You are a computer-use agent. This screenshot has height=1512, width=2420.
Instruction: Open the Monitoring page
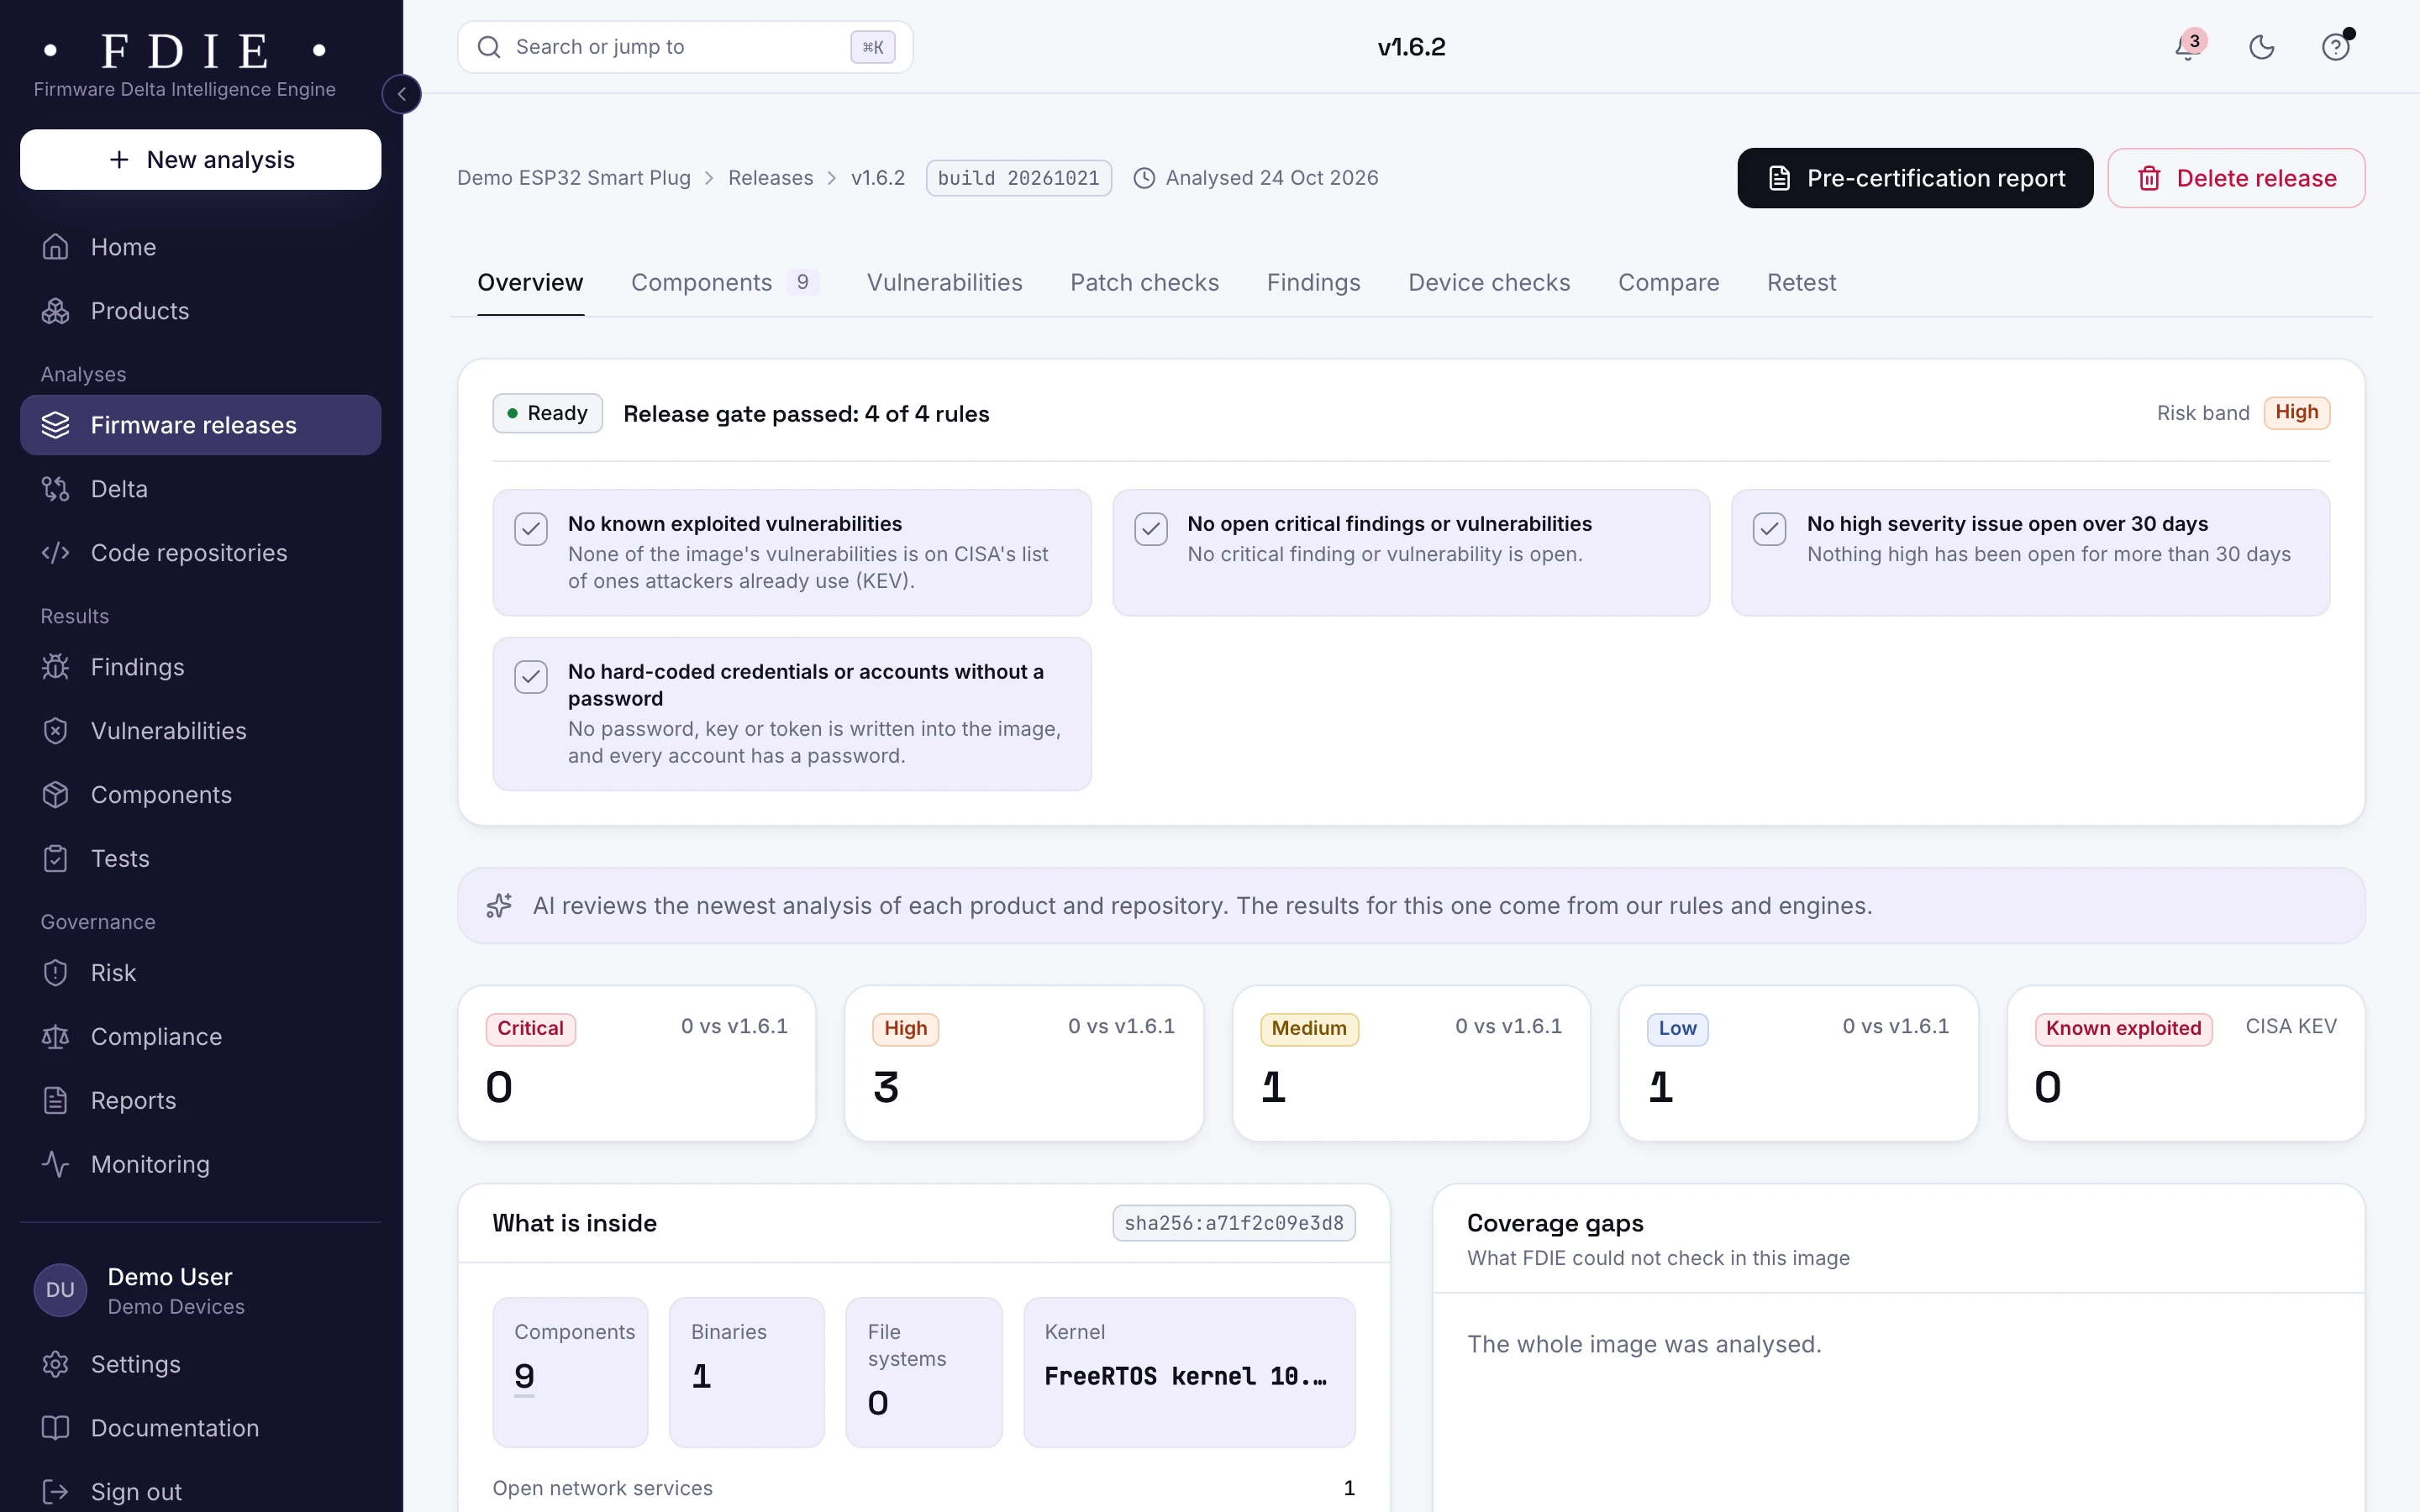click(200, 1165)
